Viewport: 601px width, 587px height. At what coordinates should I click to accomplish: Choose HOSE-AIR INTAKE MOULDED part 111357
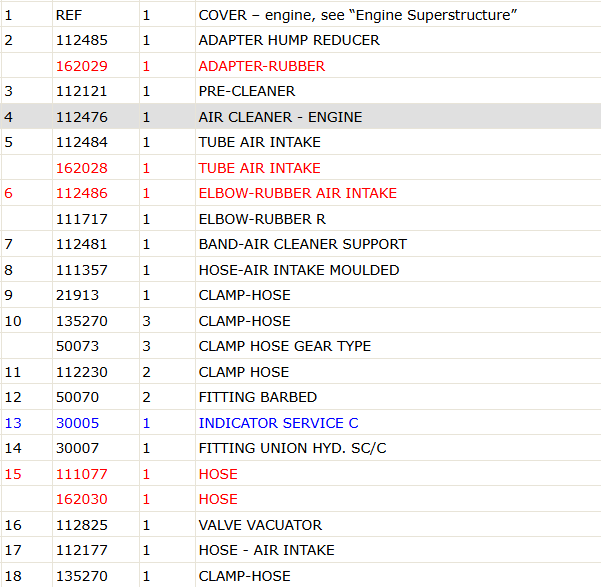coord(82,270)
